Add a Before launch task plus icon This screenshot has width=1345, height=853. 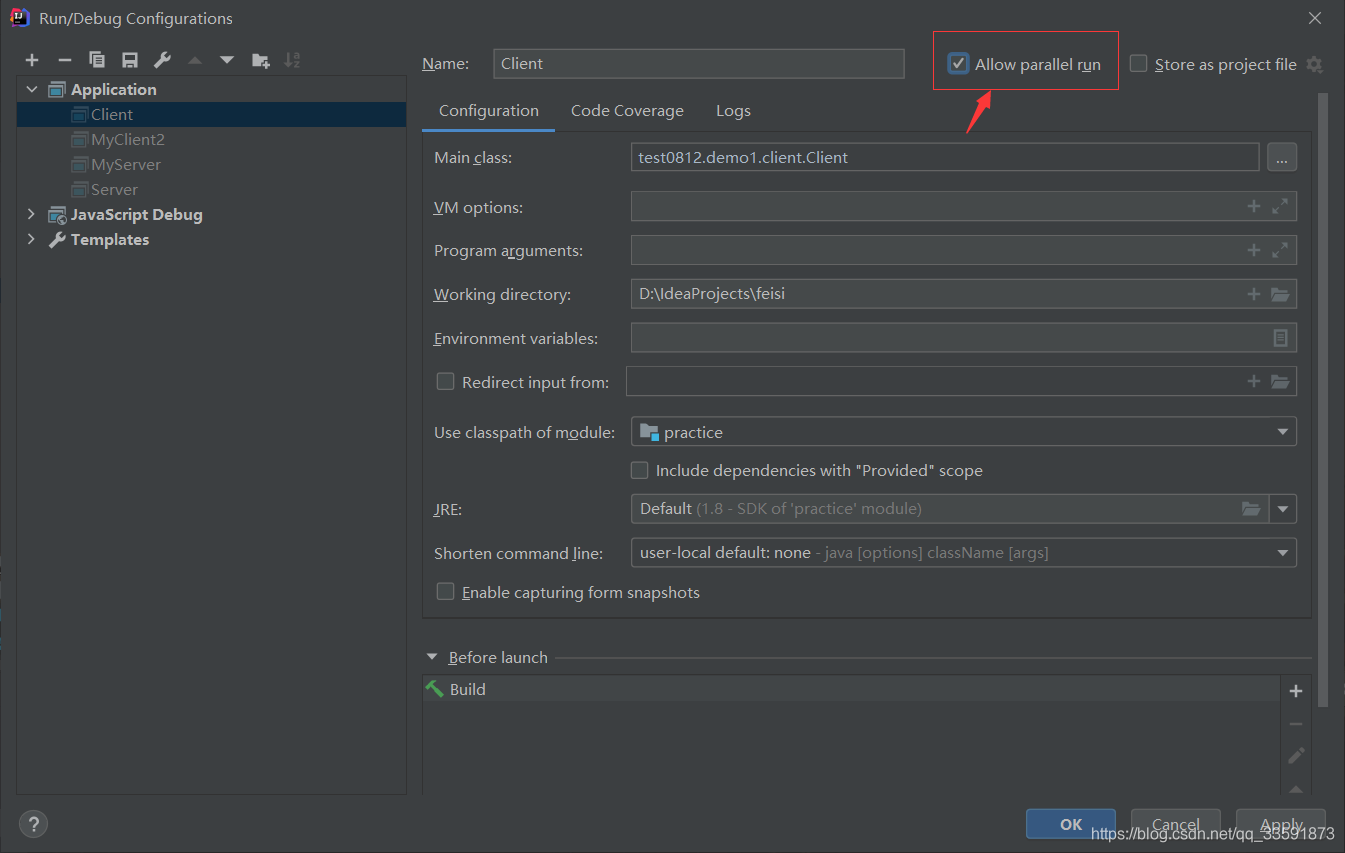point(1296,691)
